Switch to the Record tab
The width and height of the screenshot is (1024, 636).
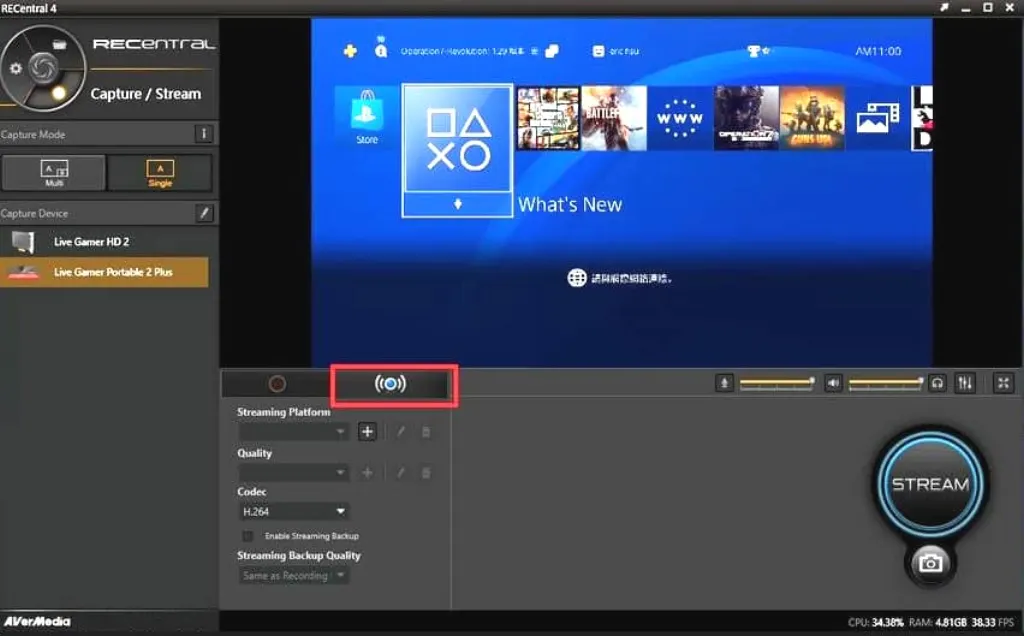277,384
